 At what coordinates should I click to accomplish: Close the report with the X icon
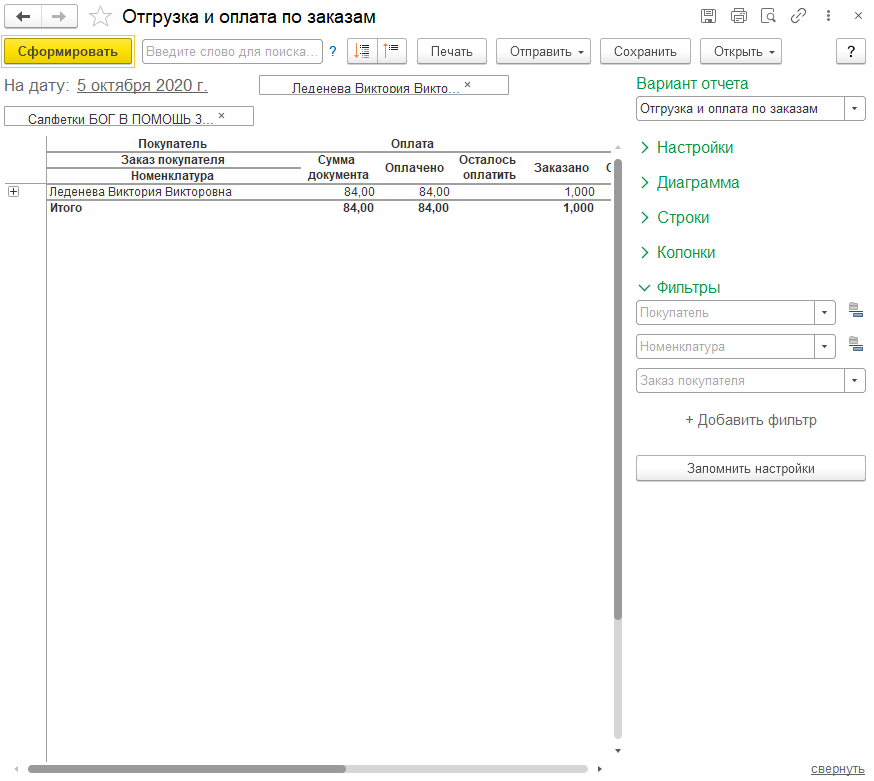pyautogui.click(x=858, y=16)
